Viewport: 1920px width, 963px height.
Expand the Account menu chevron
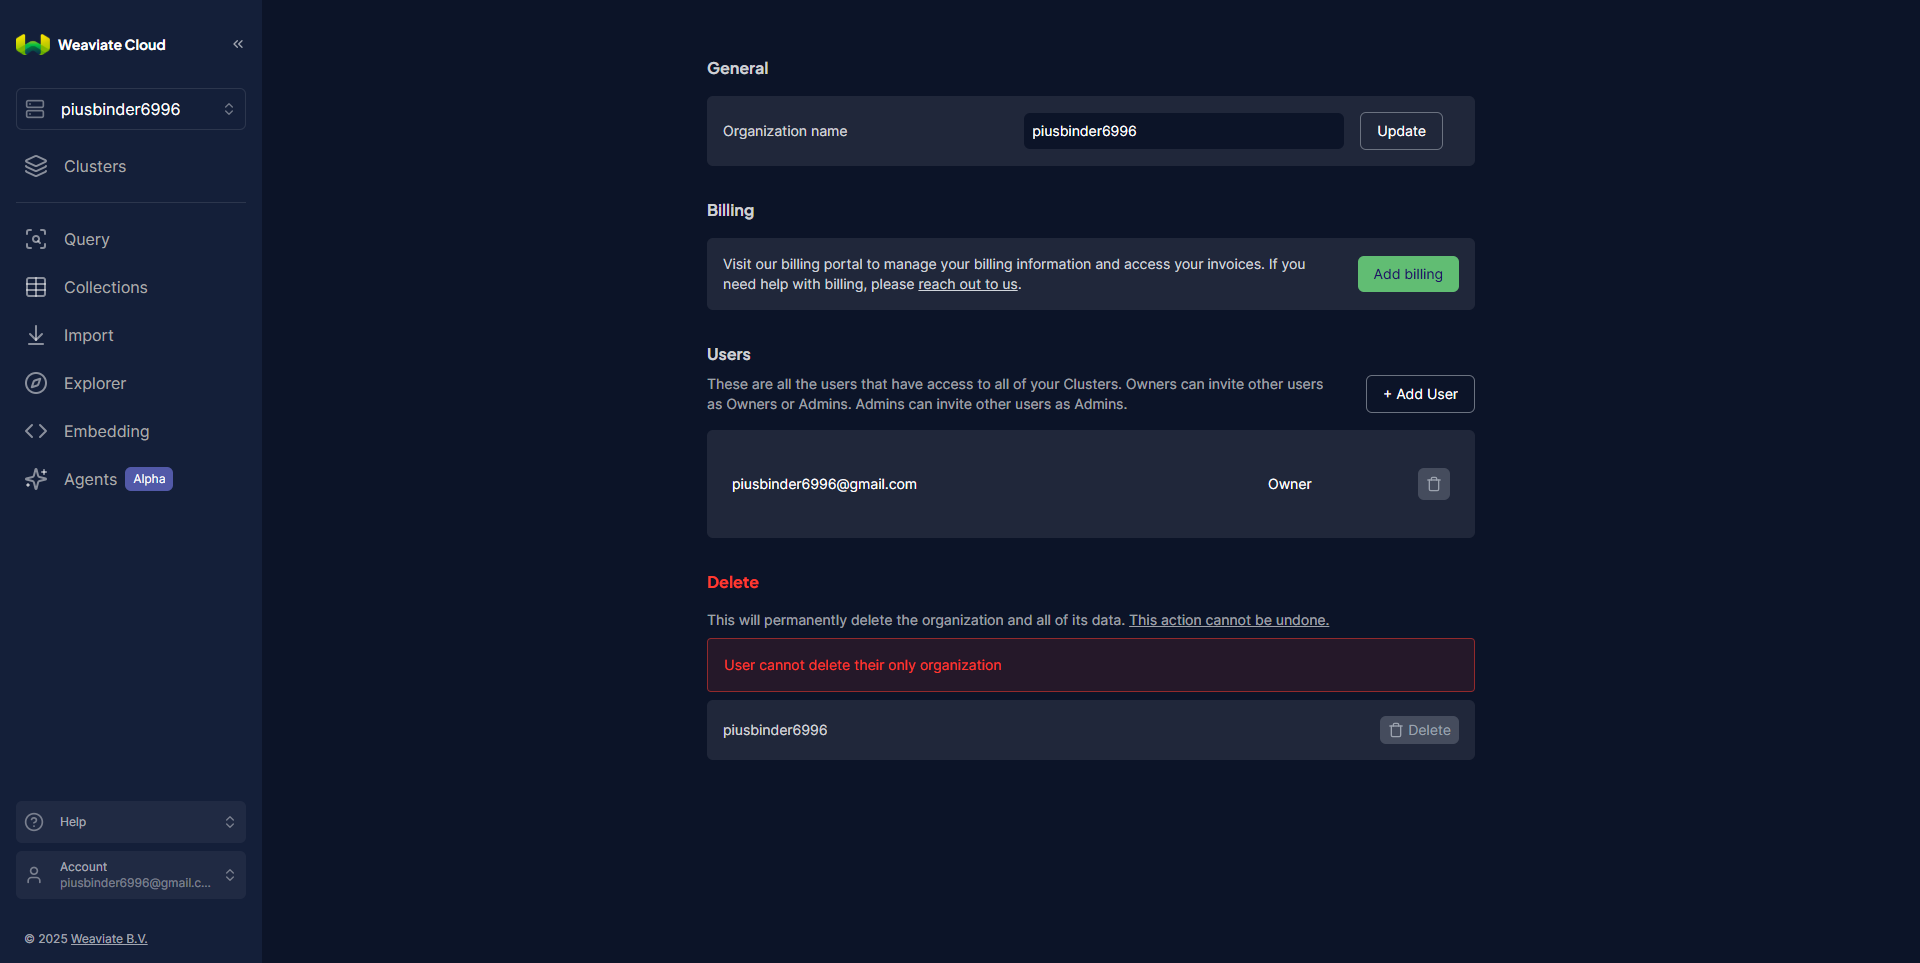230,875
